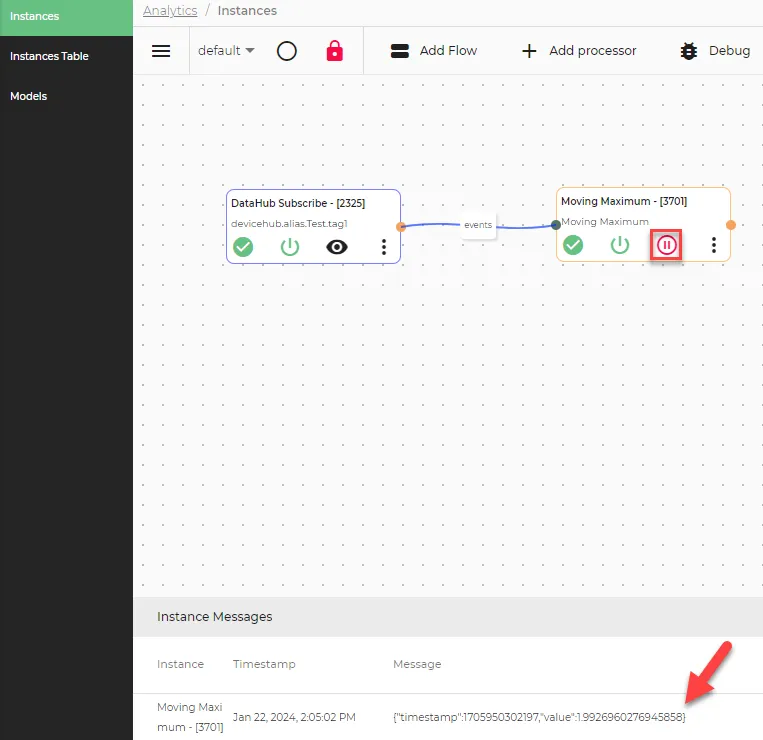Open the Analytics breadcrumb link
Viewport: 763px width, 740px height.
(x=170, y=11)
